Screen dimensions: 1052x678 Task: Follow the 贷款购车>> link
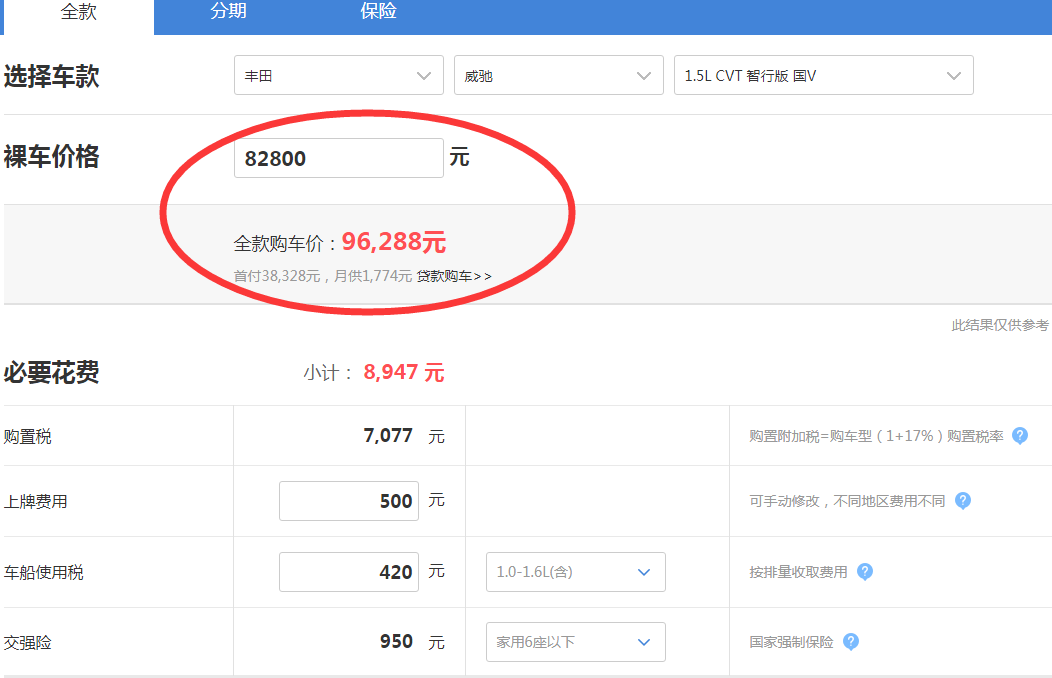[x=454, y=276]
